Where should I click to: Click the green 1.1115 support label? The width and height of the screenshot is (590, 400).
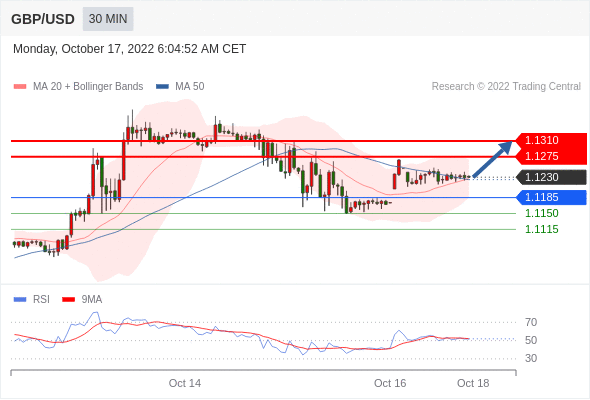click(x=541, y=229)
